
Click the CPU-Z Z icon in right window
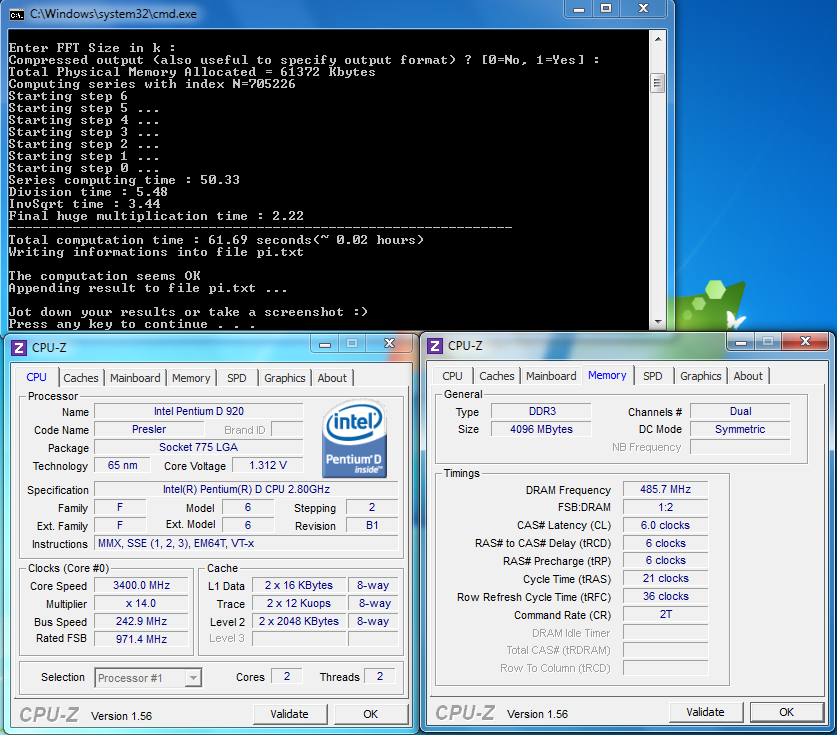tap(435, 346)
